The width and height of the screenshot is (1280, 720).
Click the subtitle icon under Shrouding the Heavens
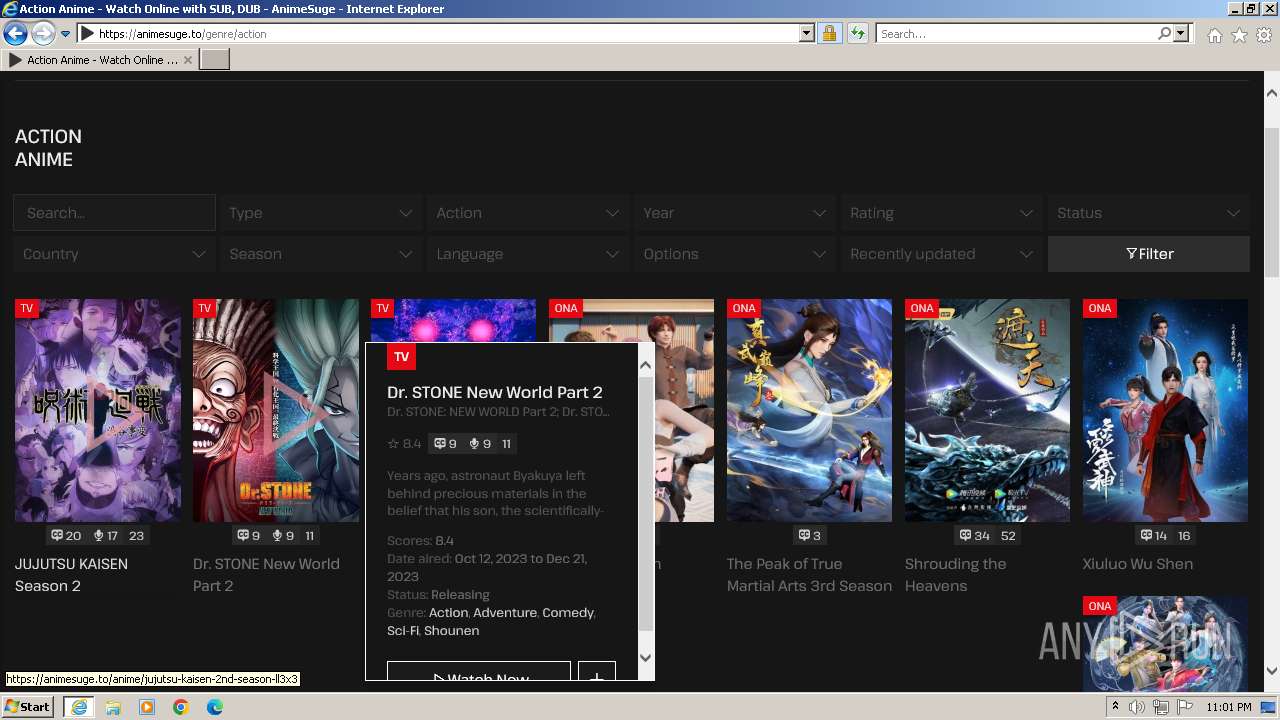pyautogui.click(x=965, y=535)
